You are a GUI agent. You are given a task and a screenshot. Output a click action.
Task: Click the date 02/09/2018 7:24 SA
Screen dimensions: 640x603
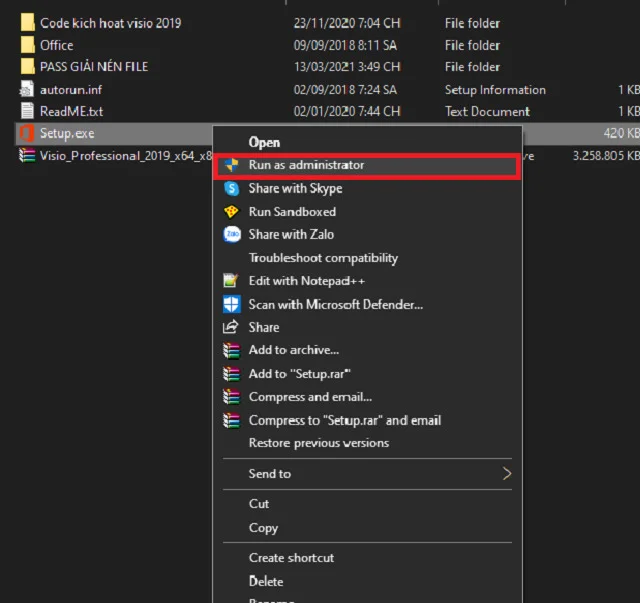pos(345,89)
